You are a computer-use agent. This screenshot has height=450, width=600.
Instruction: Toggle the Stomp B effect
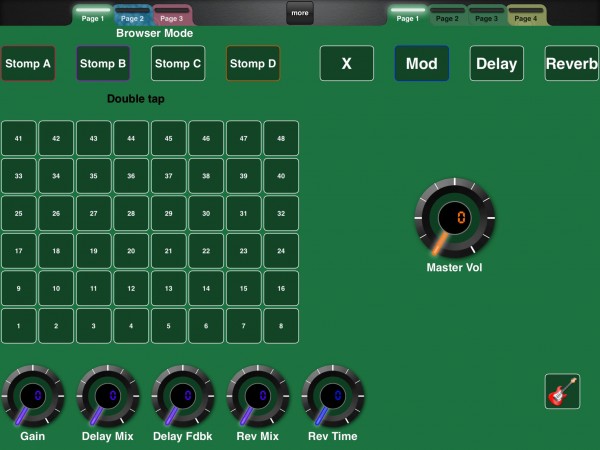click(103, 63)
